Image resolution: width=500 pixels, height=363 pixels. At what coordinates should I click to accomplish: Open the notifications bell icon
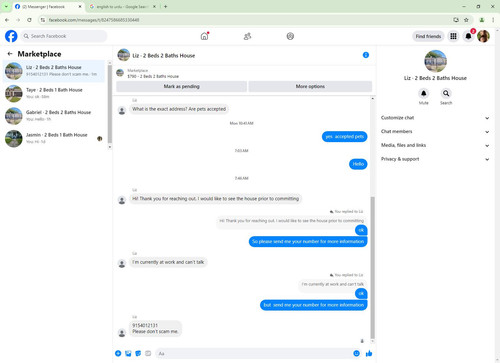coord(468,36)
